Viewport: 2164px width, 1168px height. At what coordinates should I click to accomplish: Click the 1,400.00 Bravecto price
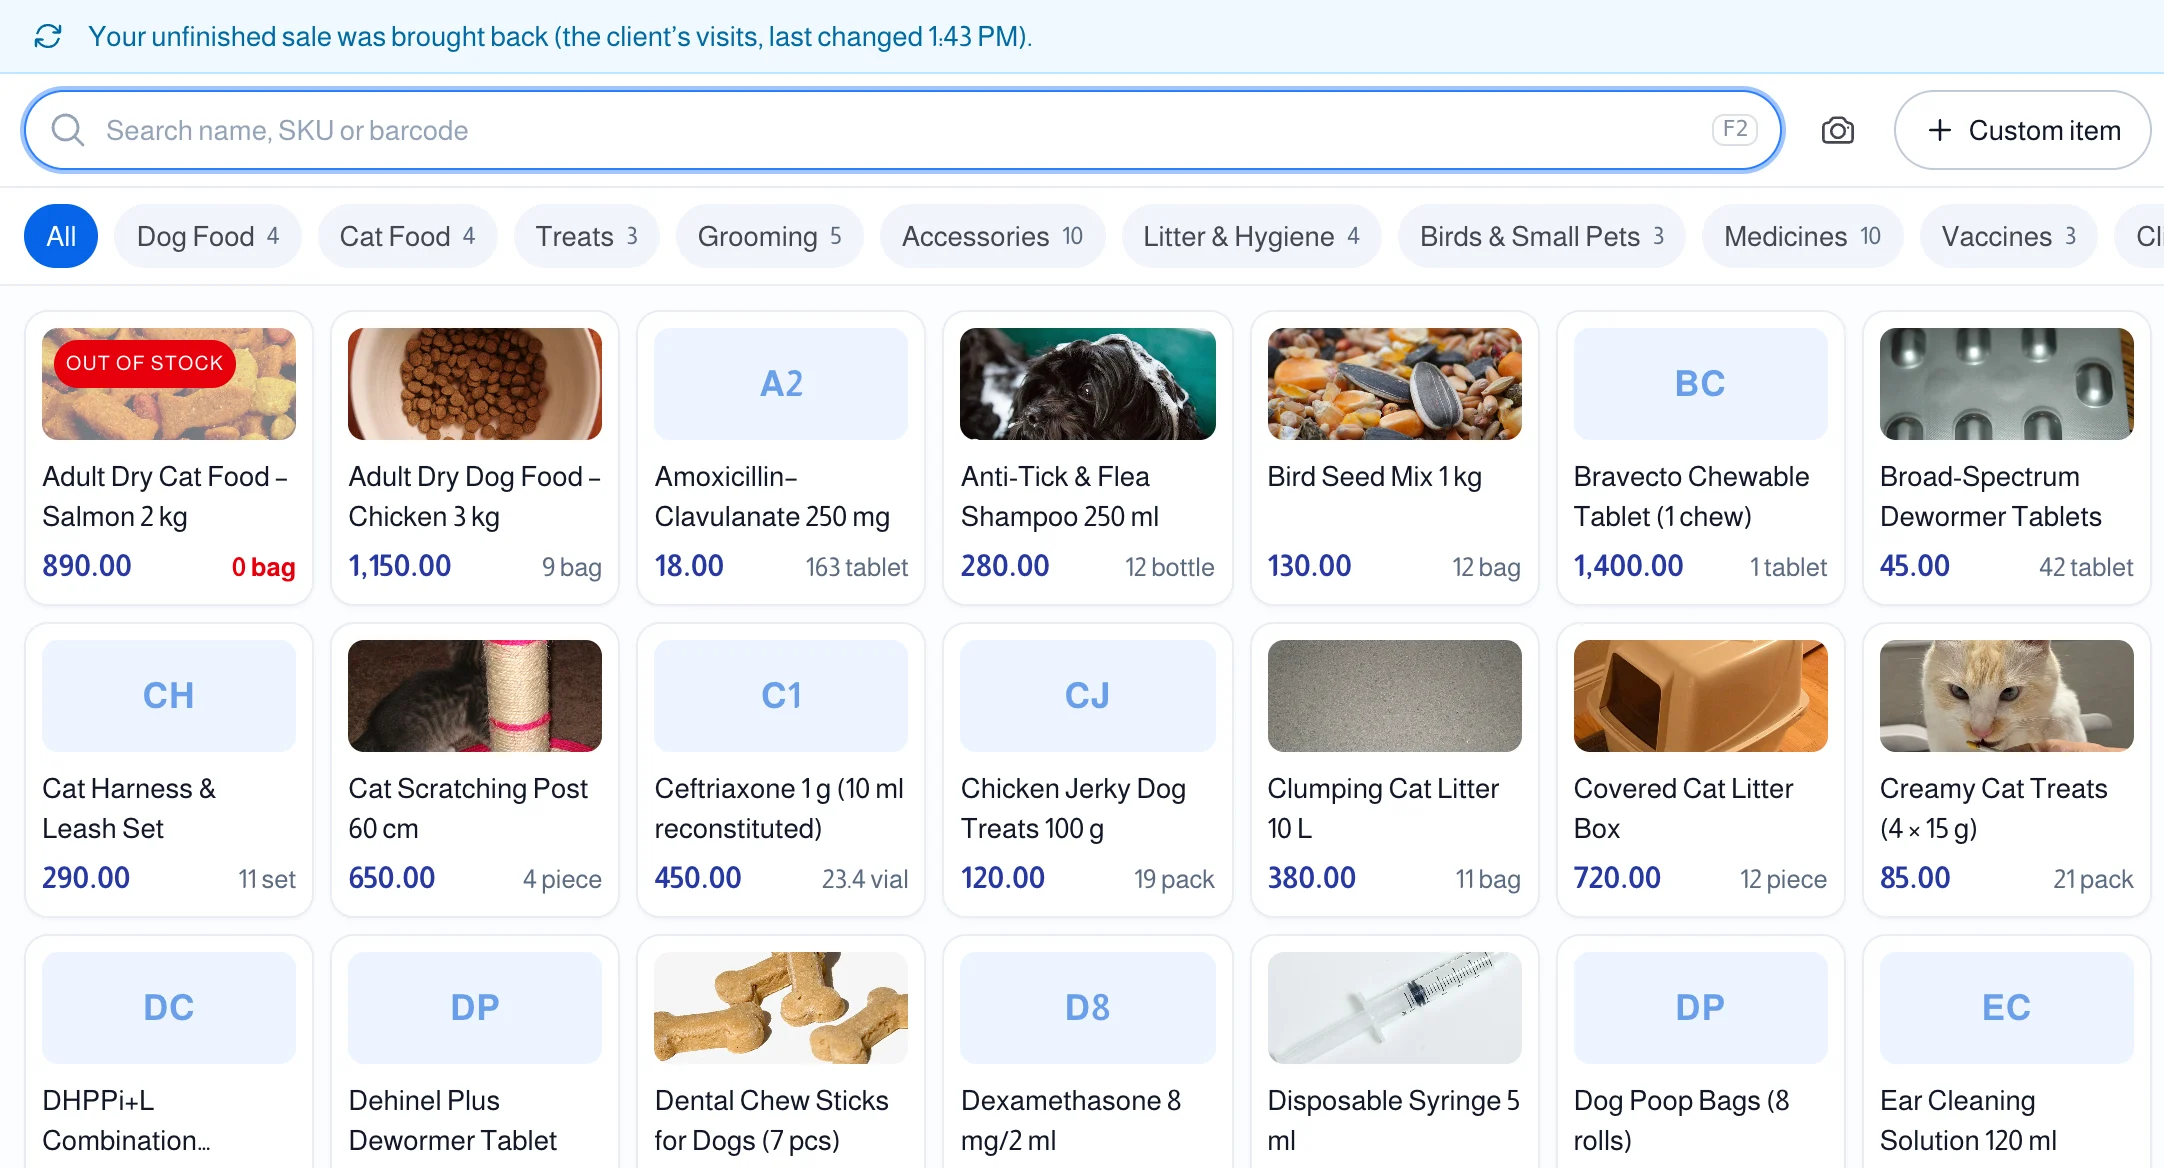pos(1628,566)
